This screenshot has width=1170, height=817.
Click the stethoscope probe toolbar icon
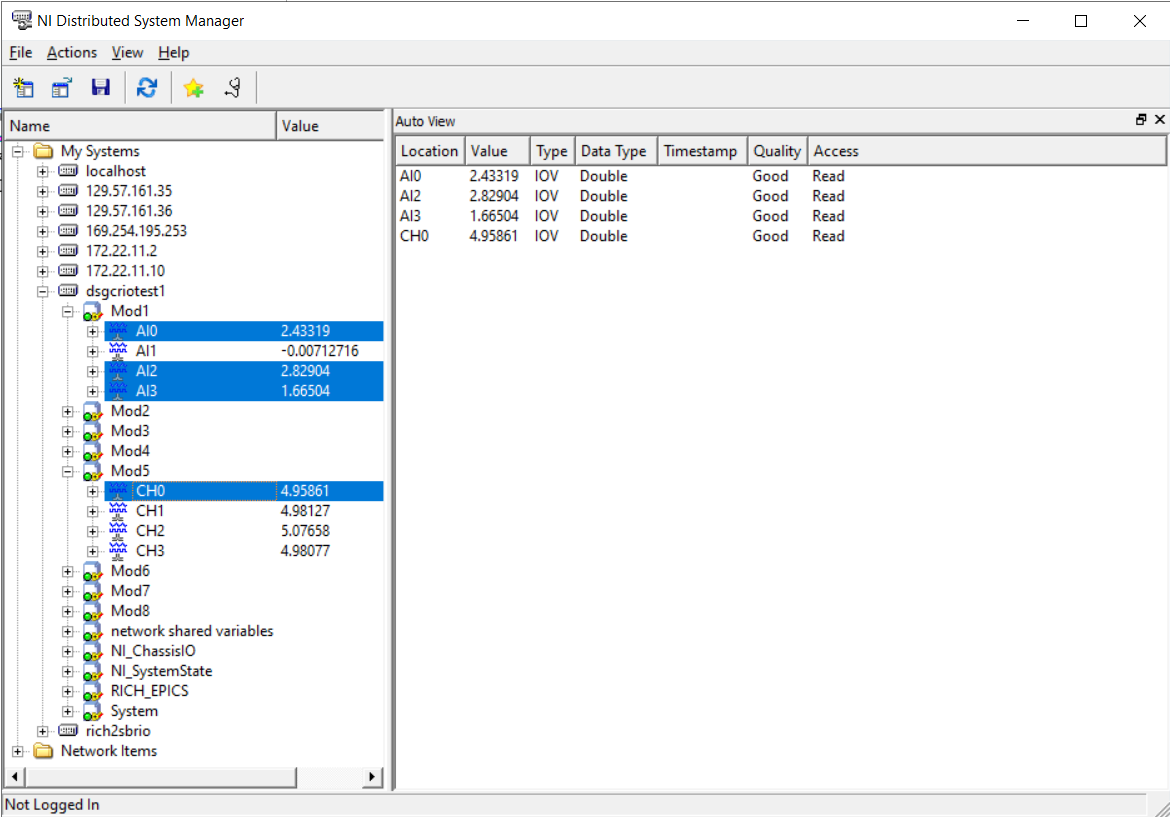coord(233,88)
